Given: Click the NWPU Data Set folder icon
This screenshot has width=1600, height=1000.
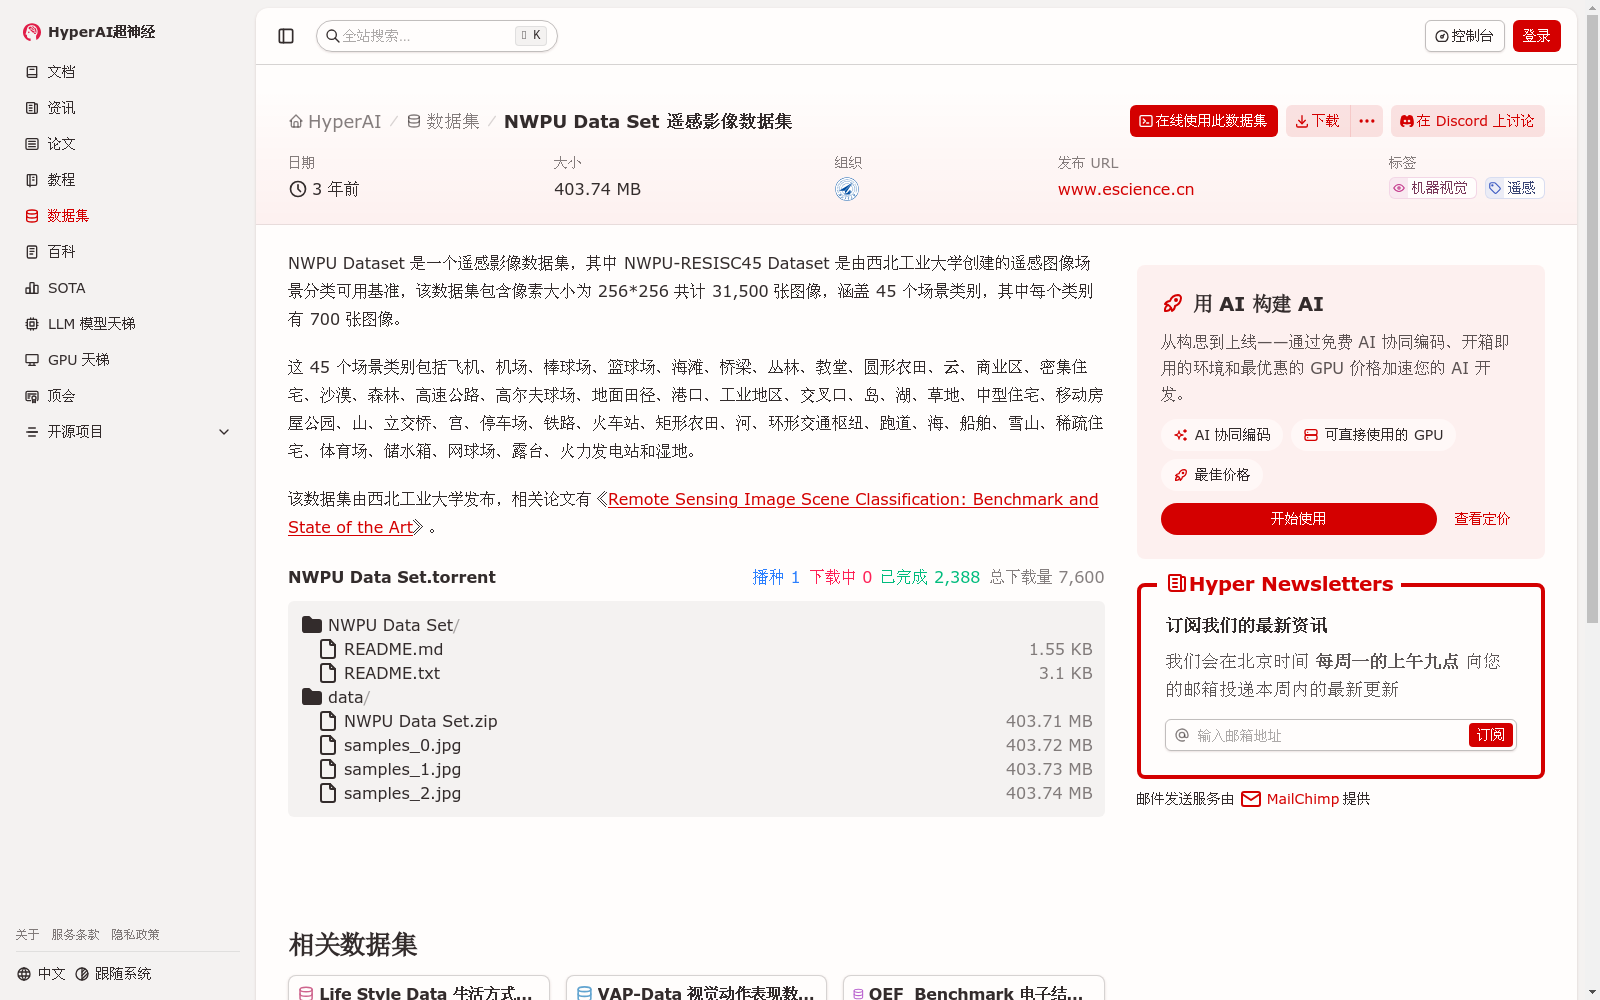Looking at the screenshot, I should click(x=312, y=625).
